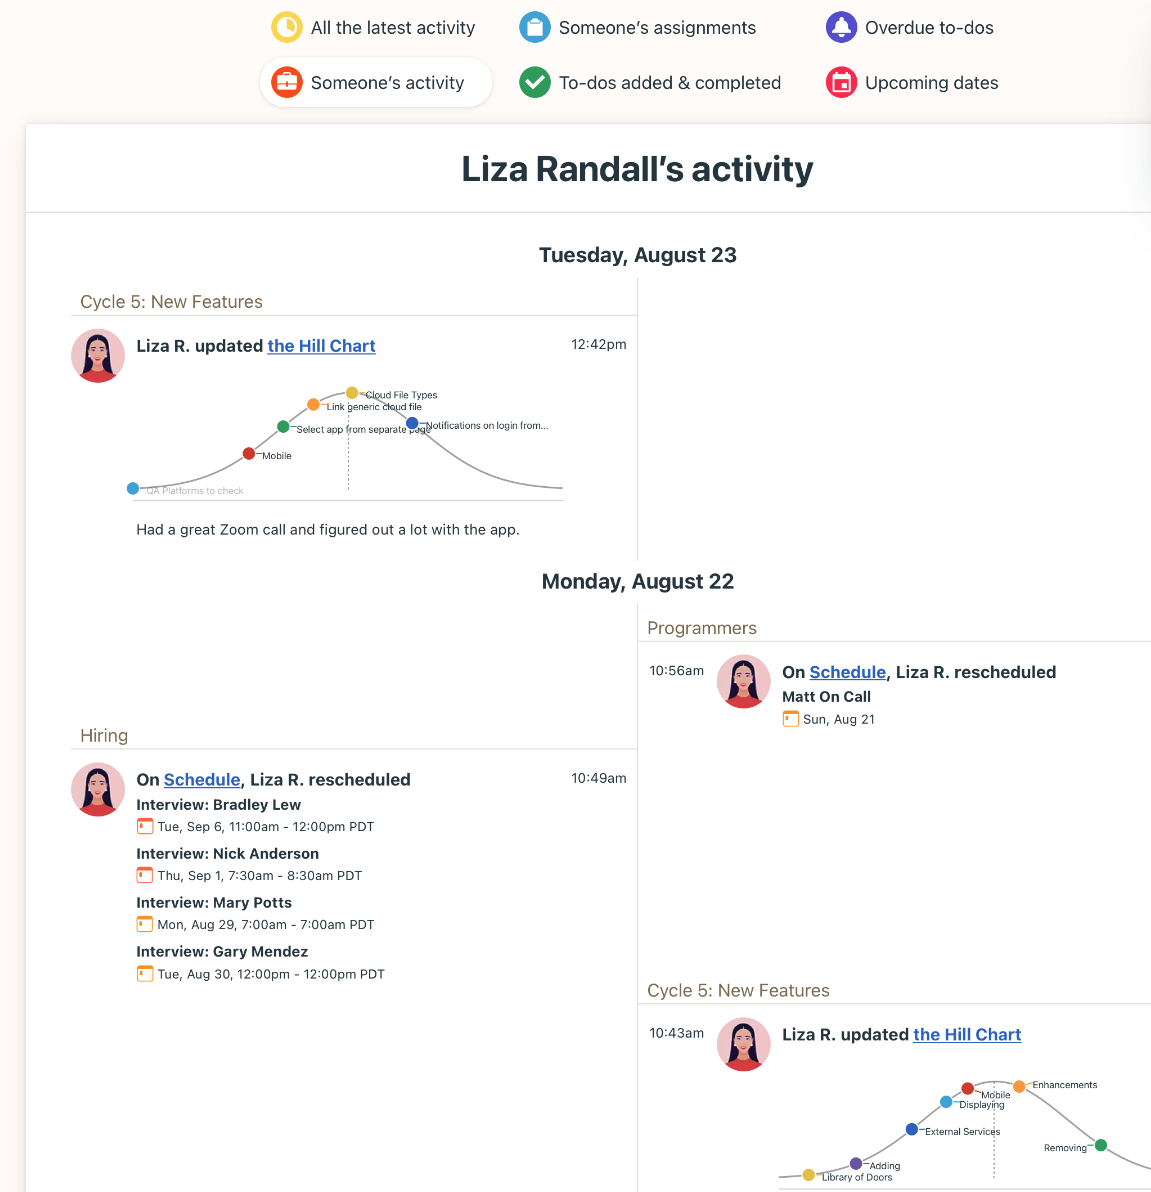The image size is (1151, 1192).
Task: Click yellow Library of Doors dot
Action: [x=809, y=1175]
